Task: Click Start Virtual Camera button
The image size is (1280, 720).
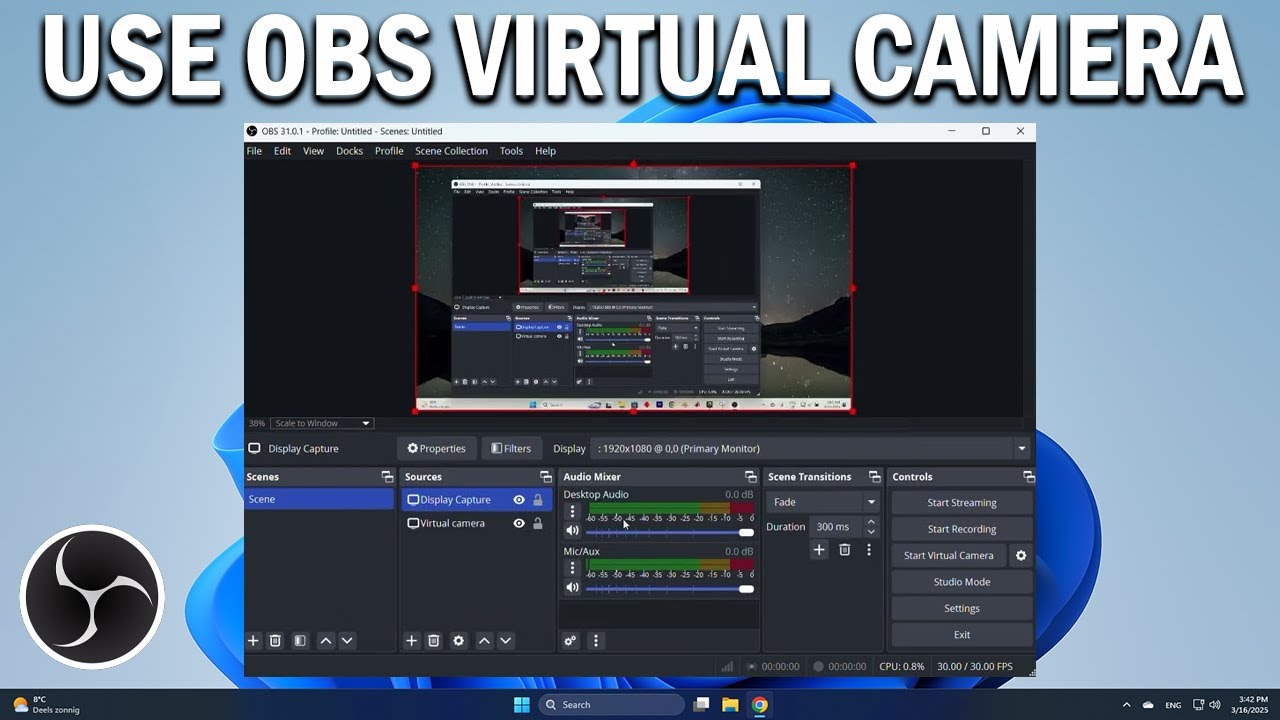Action: click(x=949, y=556)
